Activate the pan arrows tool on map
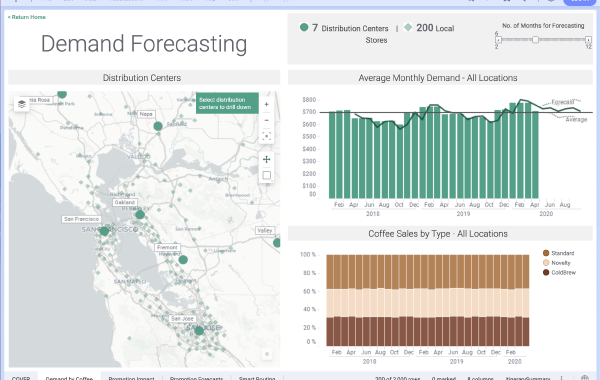The height and width of the screenshot is (380, 600). (x=267, y=159)
